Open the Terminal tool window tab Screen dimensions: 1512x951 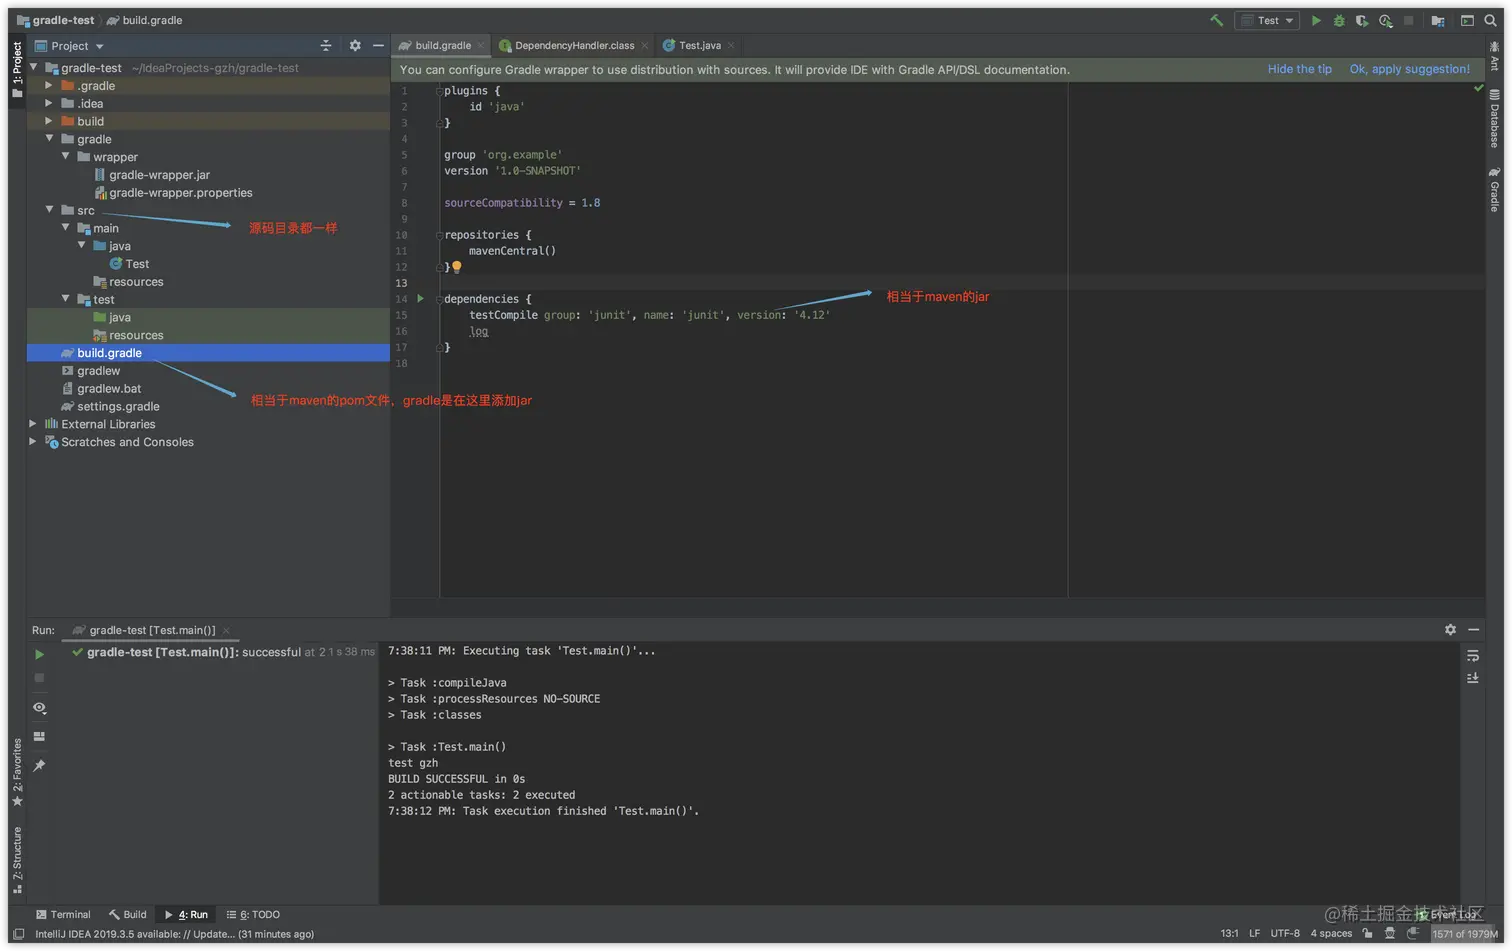pos(63,914)
